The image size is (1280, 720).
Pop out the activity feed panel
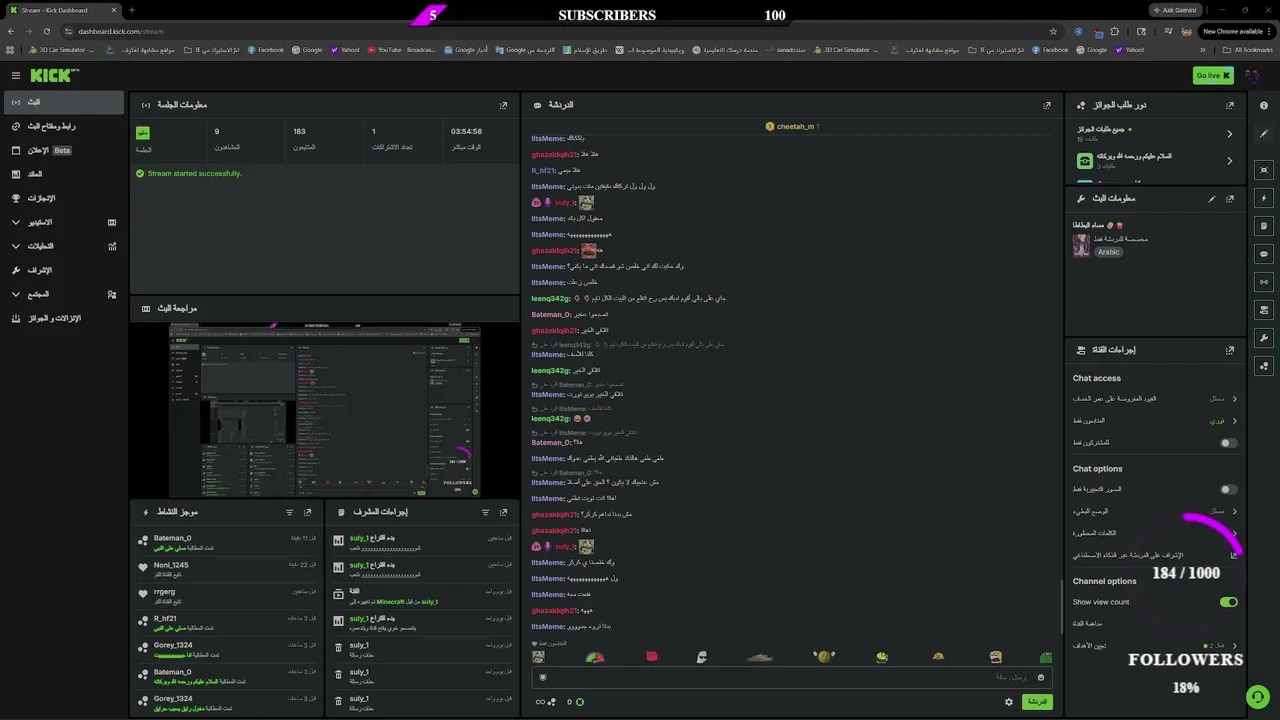tap(308, 512)
